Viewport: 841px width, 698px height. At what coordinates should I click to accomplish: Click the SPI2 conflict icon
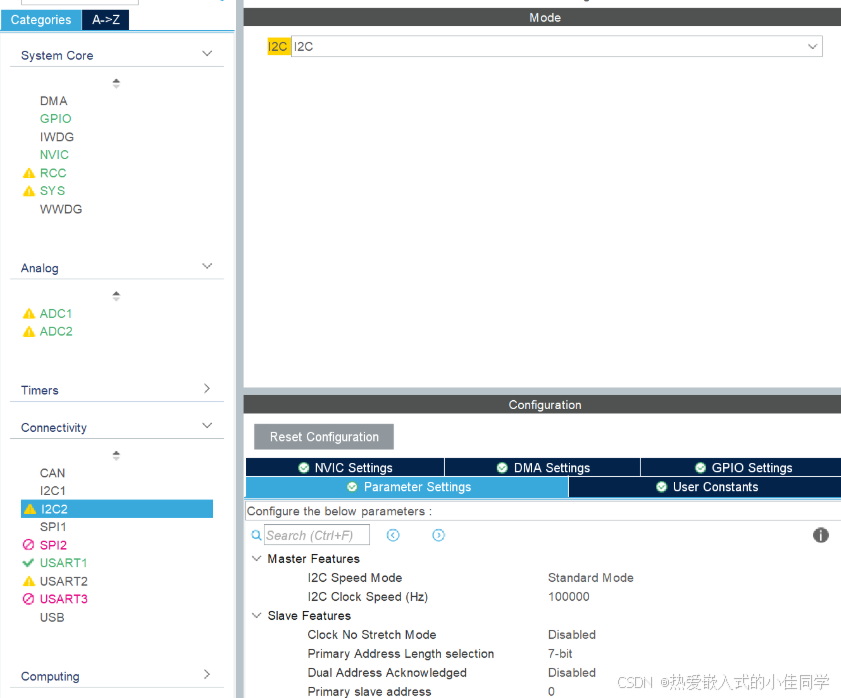[x=28, y=545]
